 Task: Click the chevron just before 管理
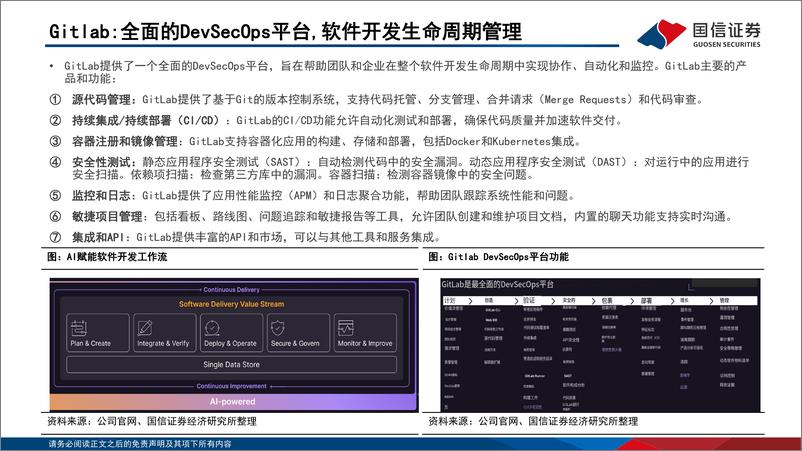click(711, 301)
